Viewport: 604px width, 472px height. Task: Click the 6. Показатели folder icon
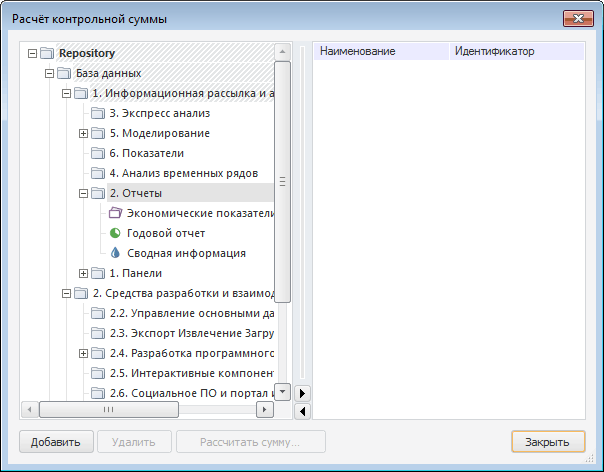coord(98,153)
